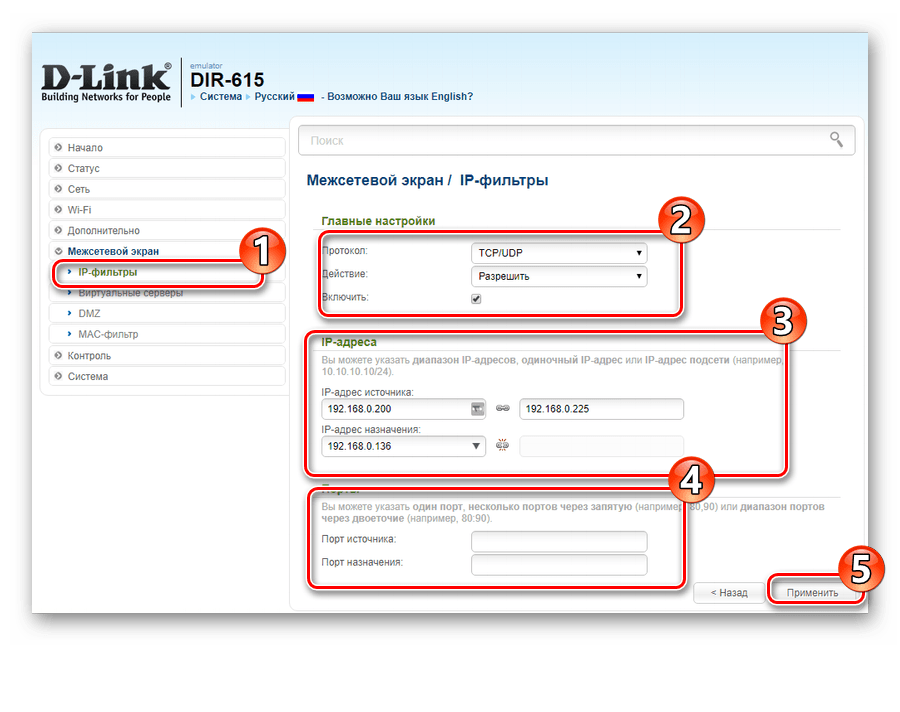Screen dimensions: 900x712
Task: Open the Протокол TCP/UDP dropdown
Action: click(559, 253)
